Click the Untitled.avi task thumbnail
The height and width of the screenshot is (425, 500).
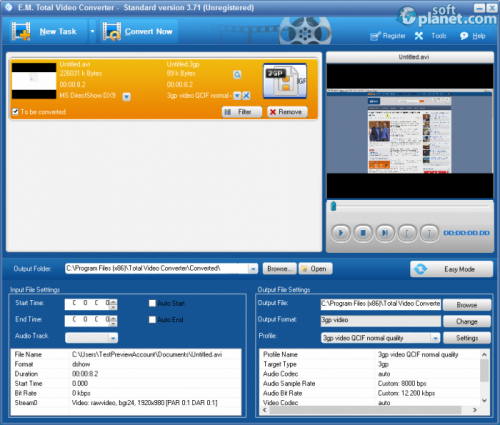tap(34, 81)
